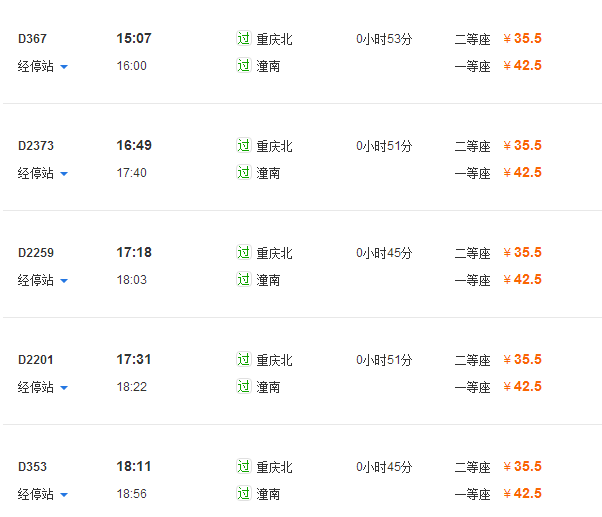Screen dimensions: 602x517
Task: Select train number D2259
Action: (36, 253)
